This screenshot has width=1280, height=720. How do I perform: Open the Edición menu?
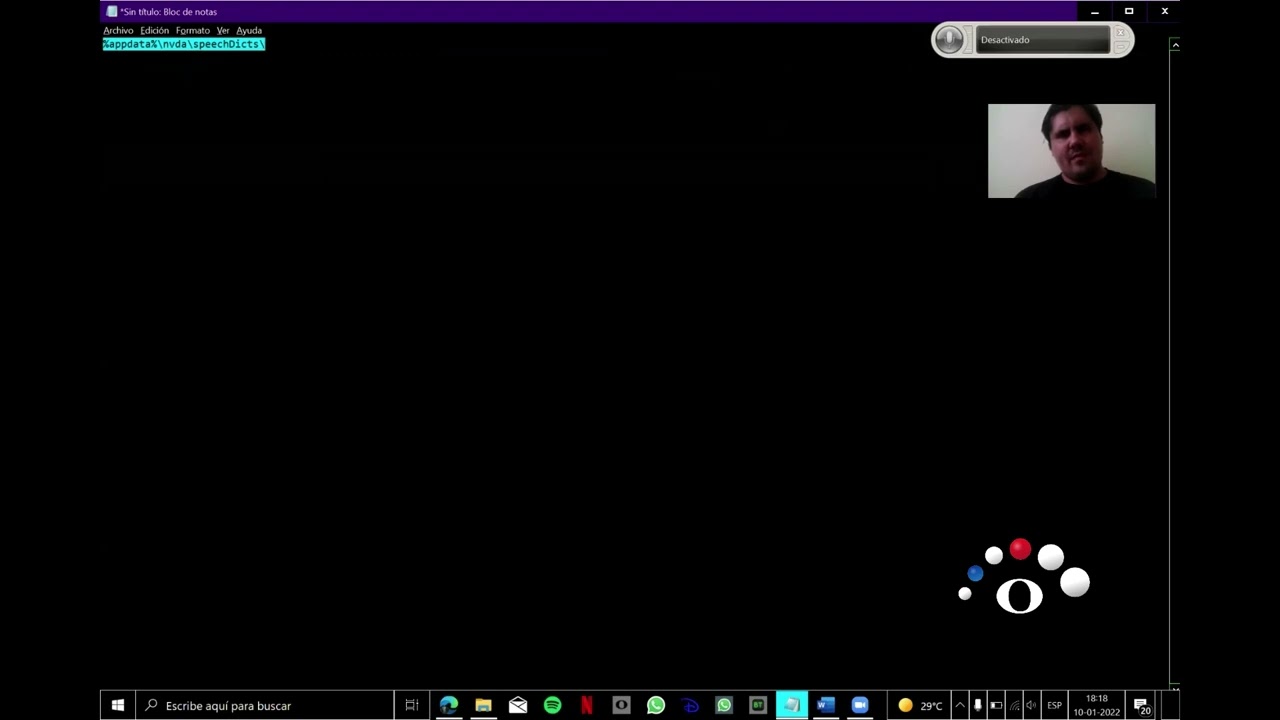155,30
